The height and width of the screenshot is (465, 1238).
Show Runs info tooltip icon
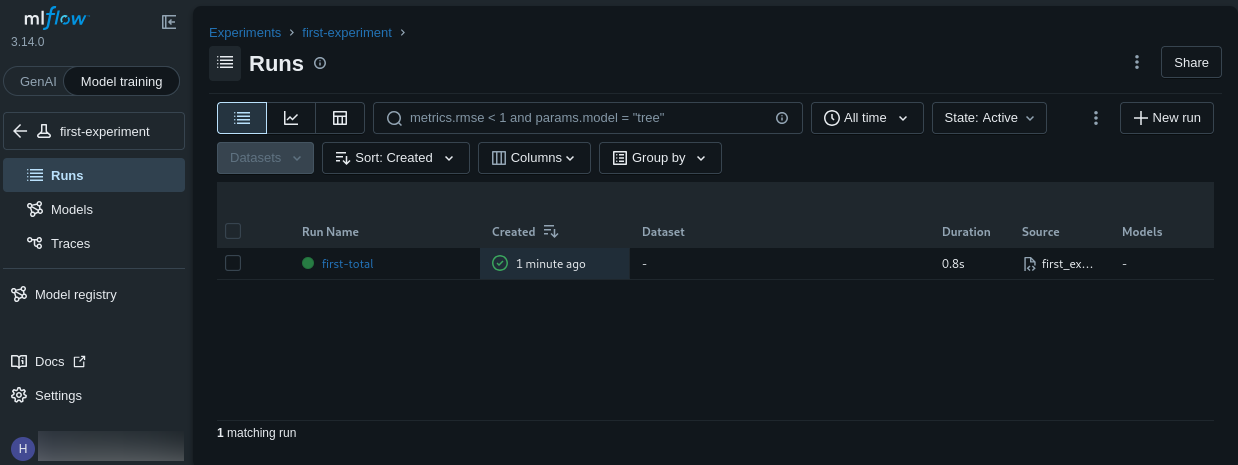click(x=320, y=63)
